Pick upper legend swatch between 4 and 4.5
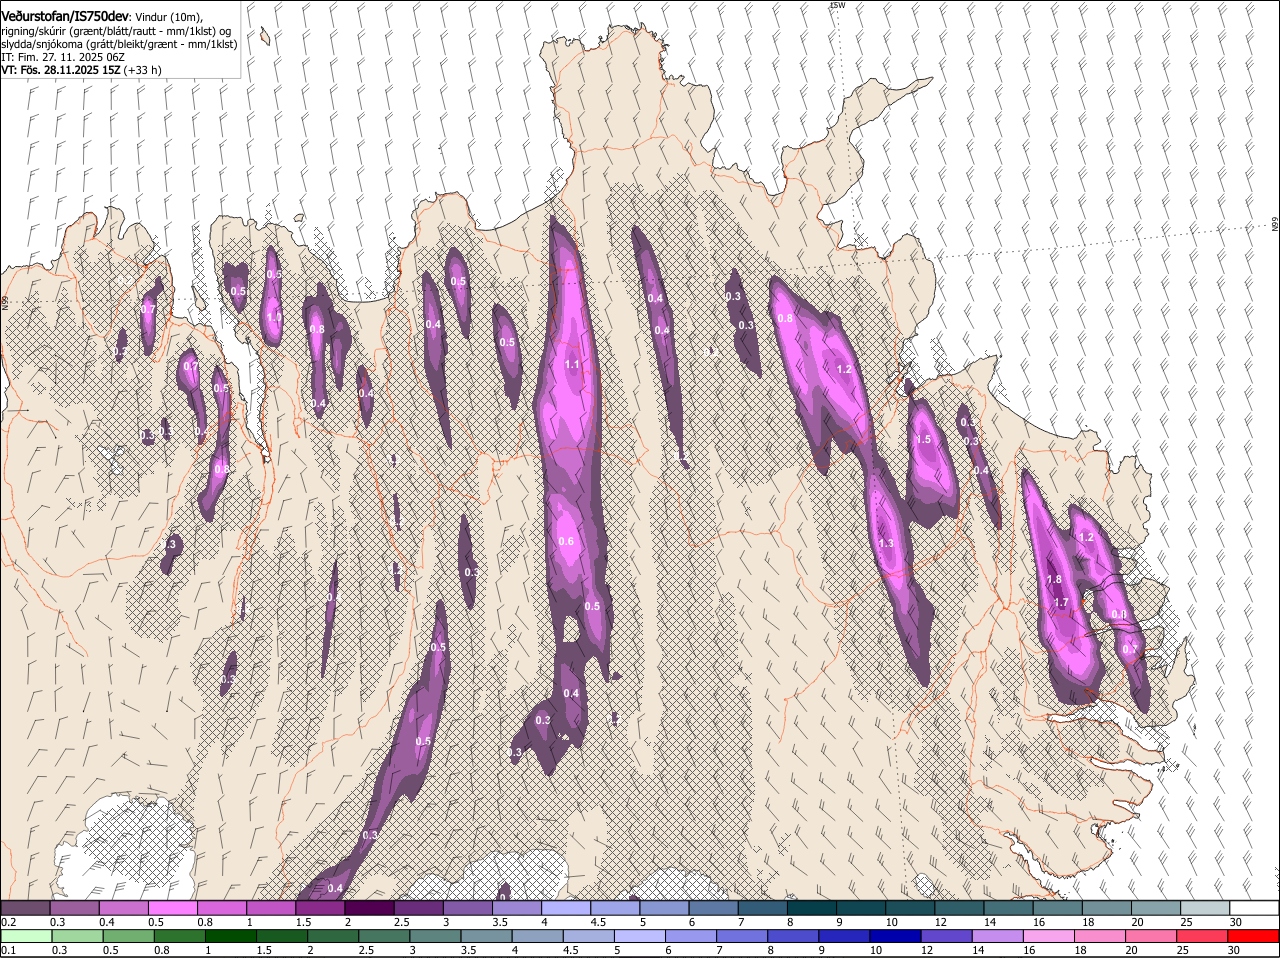The width and height of the screenshot is (1280, 958). [565, 908]
